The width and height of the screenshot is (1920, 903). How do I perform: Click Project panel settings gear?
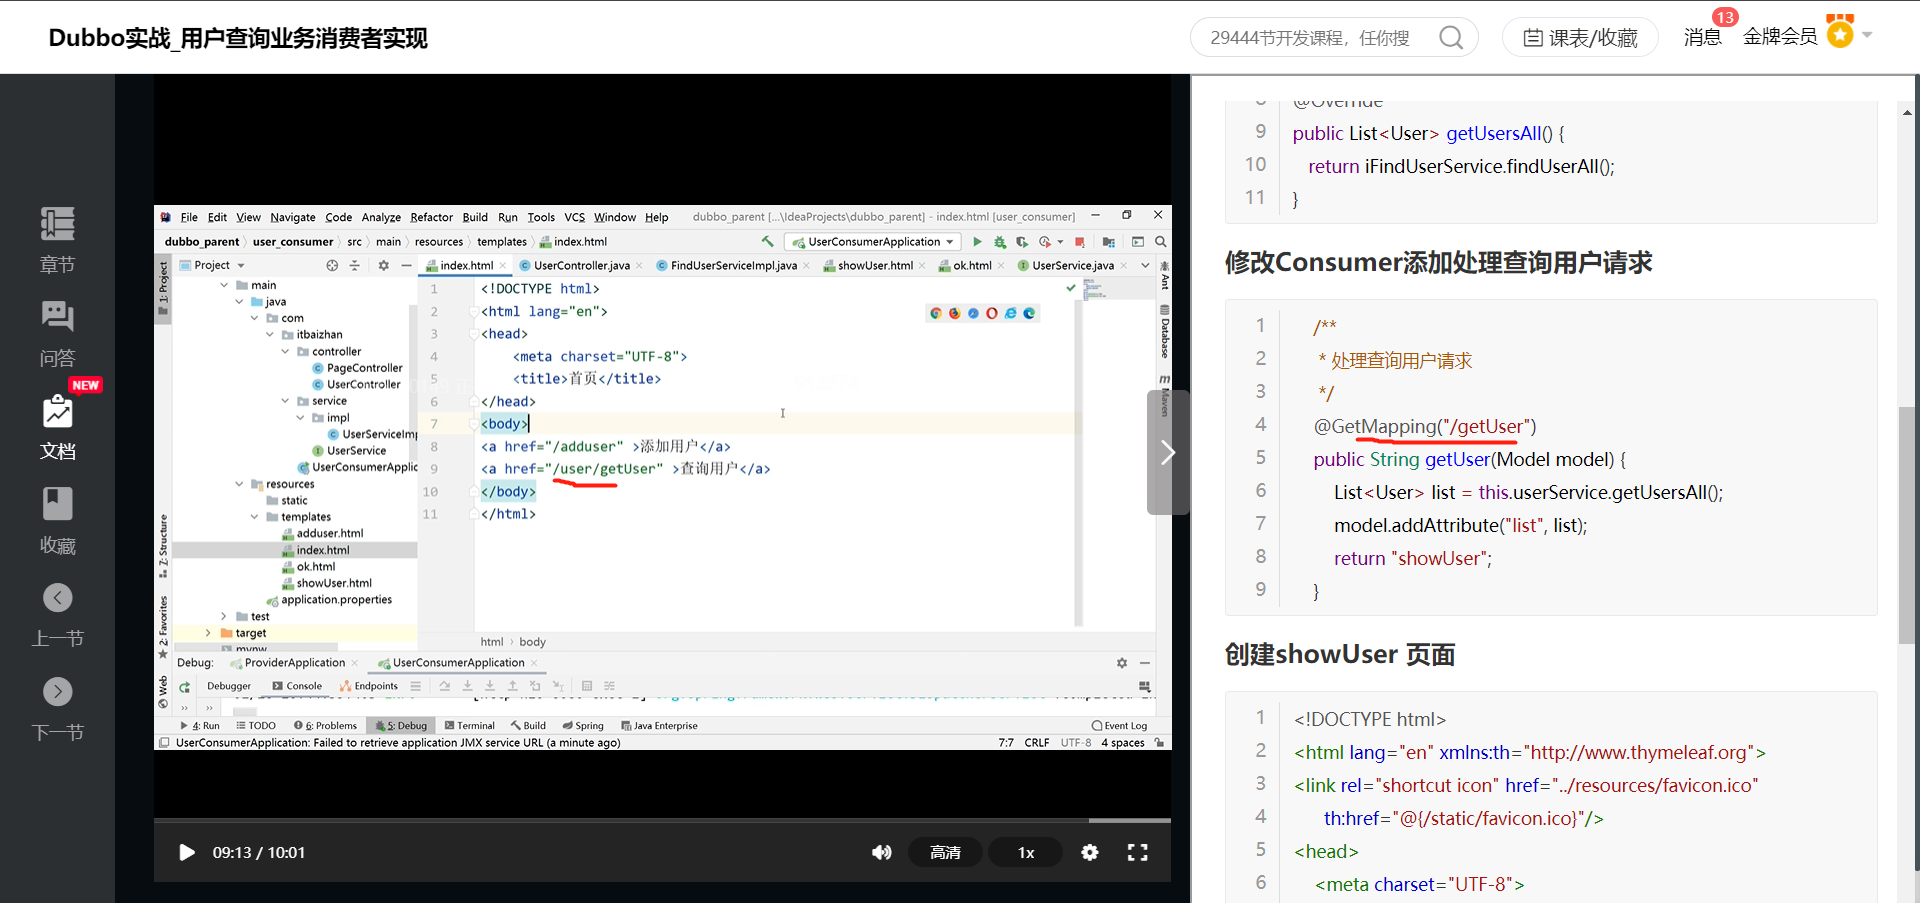click(384, 265)
